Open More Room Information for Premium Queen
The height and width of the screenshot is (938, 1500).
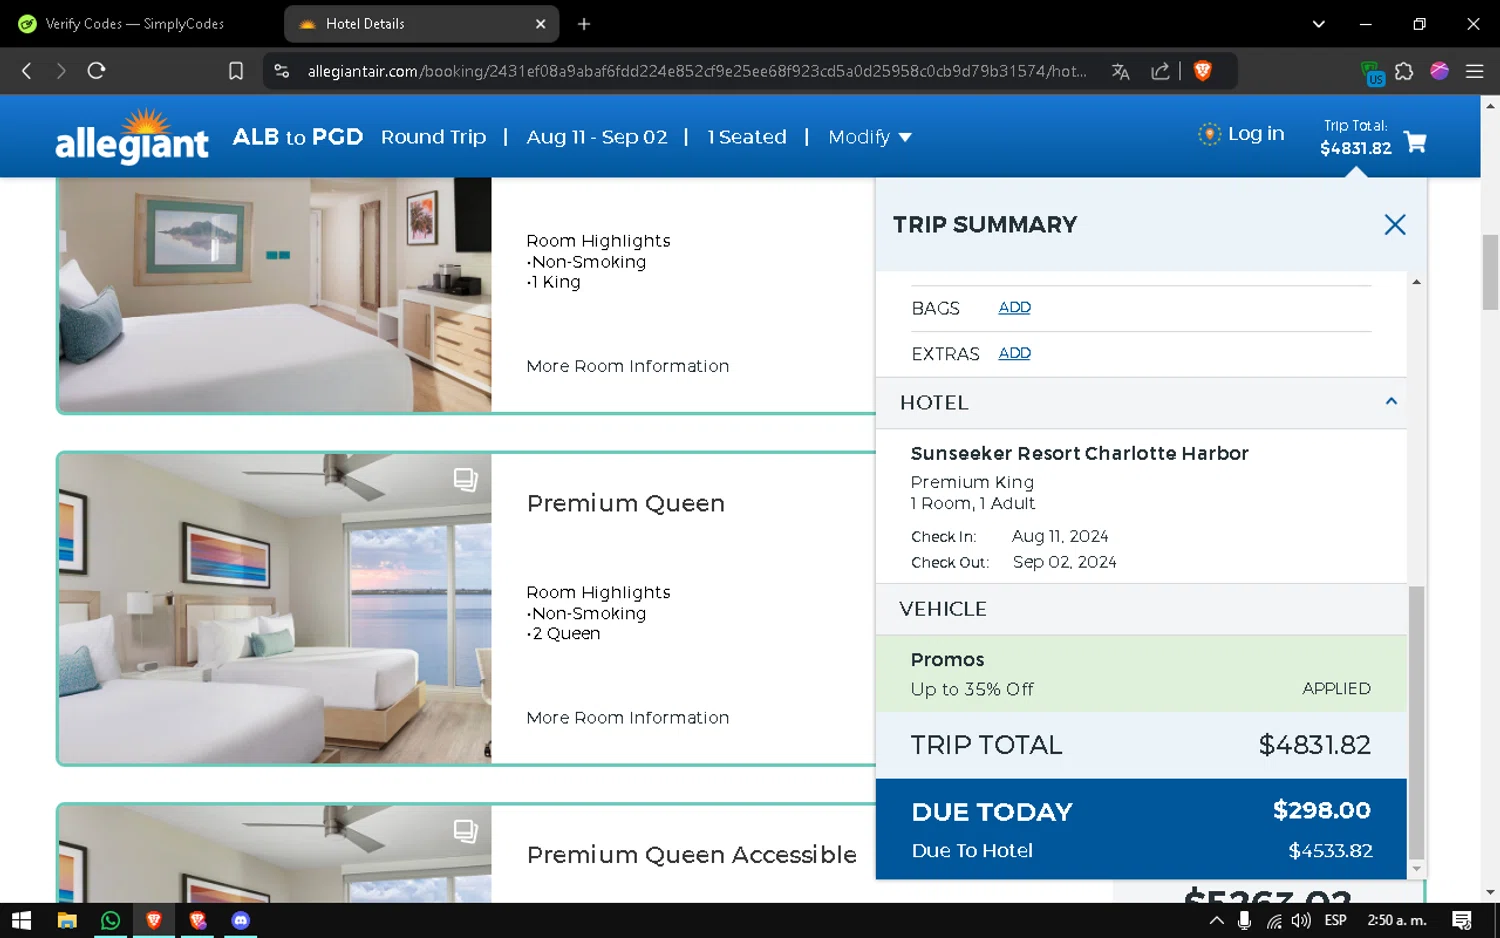pyautogui.click(x=628, y=718)
